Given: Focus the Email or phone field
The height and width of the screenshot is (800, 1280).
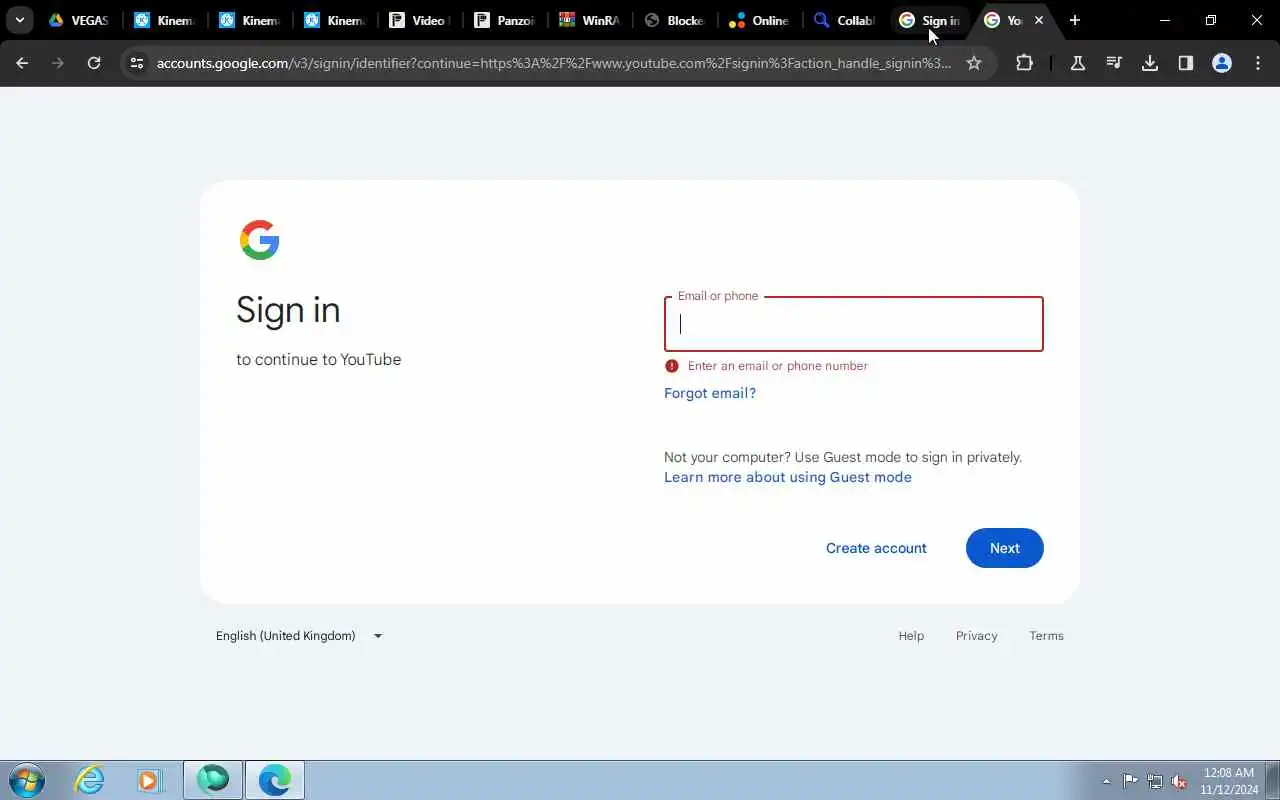Looking at the screenshot, I should [x=854, y=324].
